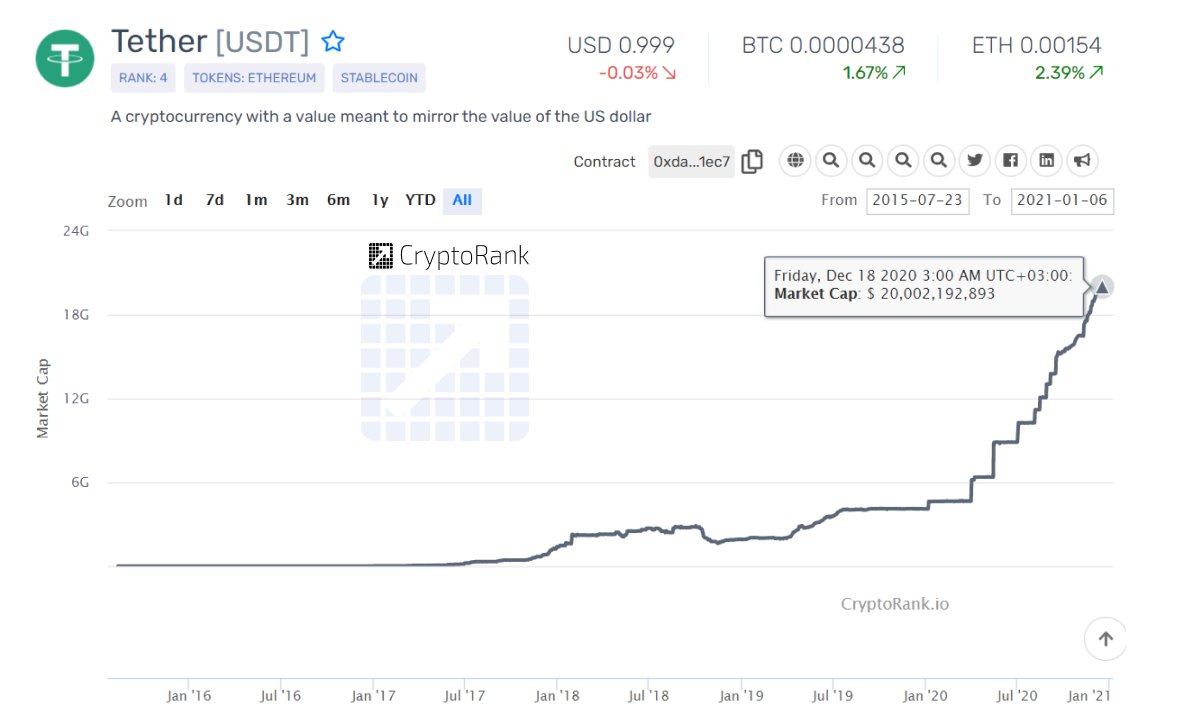Click the CryptoRank logo on chart
Viewport: 1192px width, 719px height.
coord(449,256)
